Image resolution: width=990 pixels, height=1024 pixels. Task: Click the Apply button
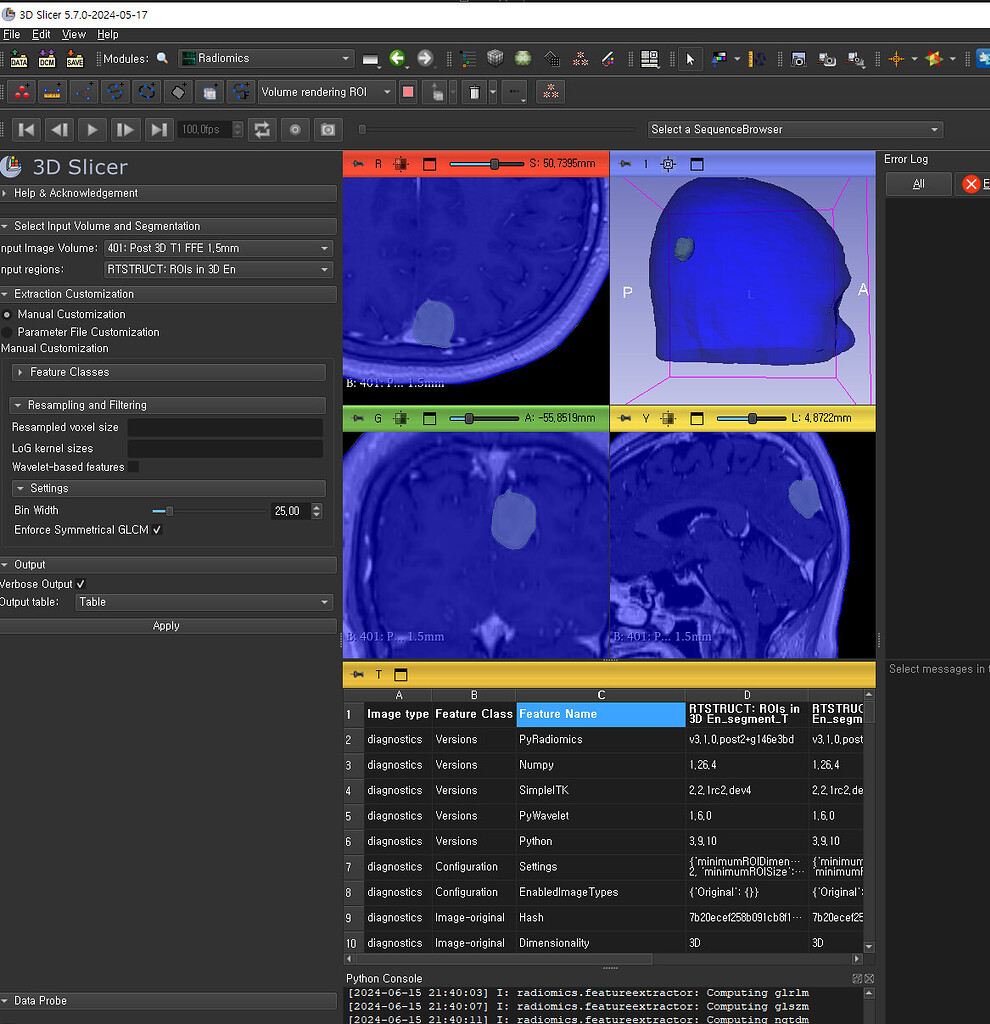(166, 626)
